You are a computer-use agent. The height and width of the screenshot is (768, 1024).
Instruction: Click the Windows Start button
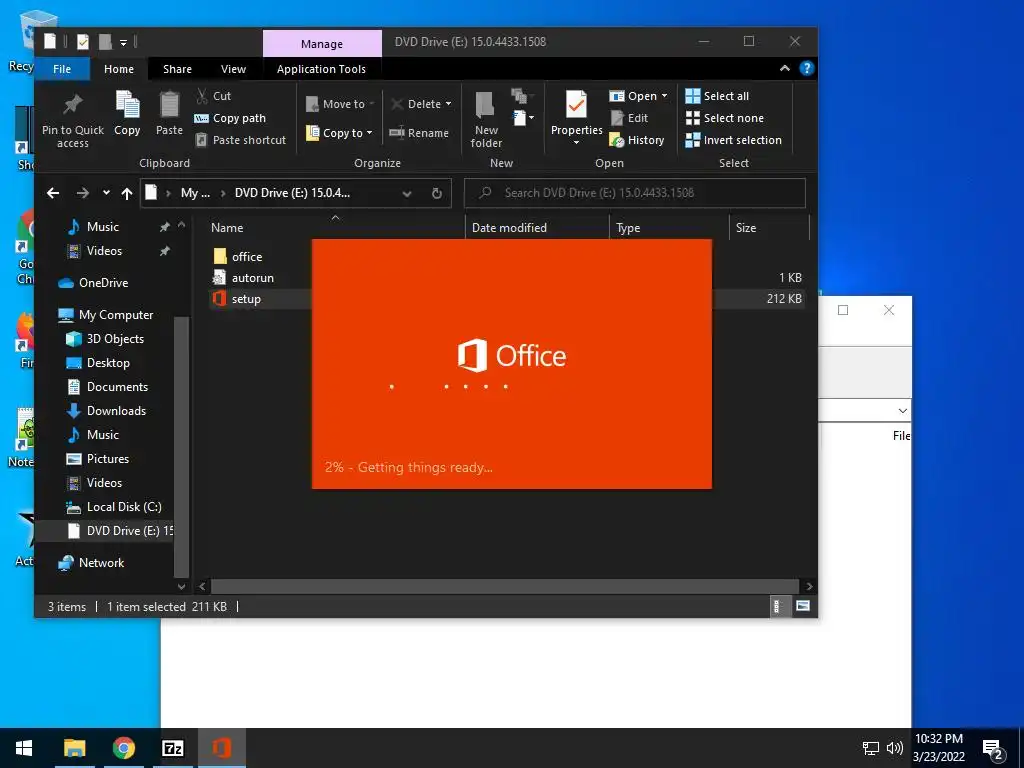click(24, 748)
